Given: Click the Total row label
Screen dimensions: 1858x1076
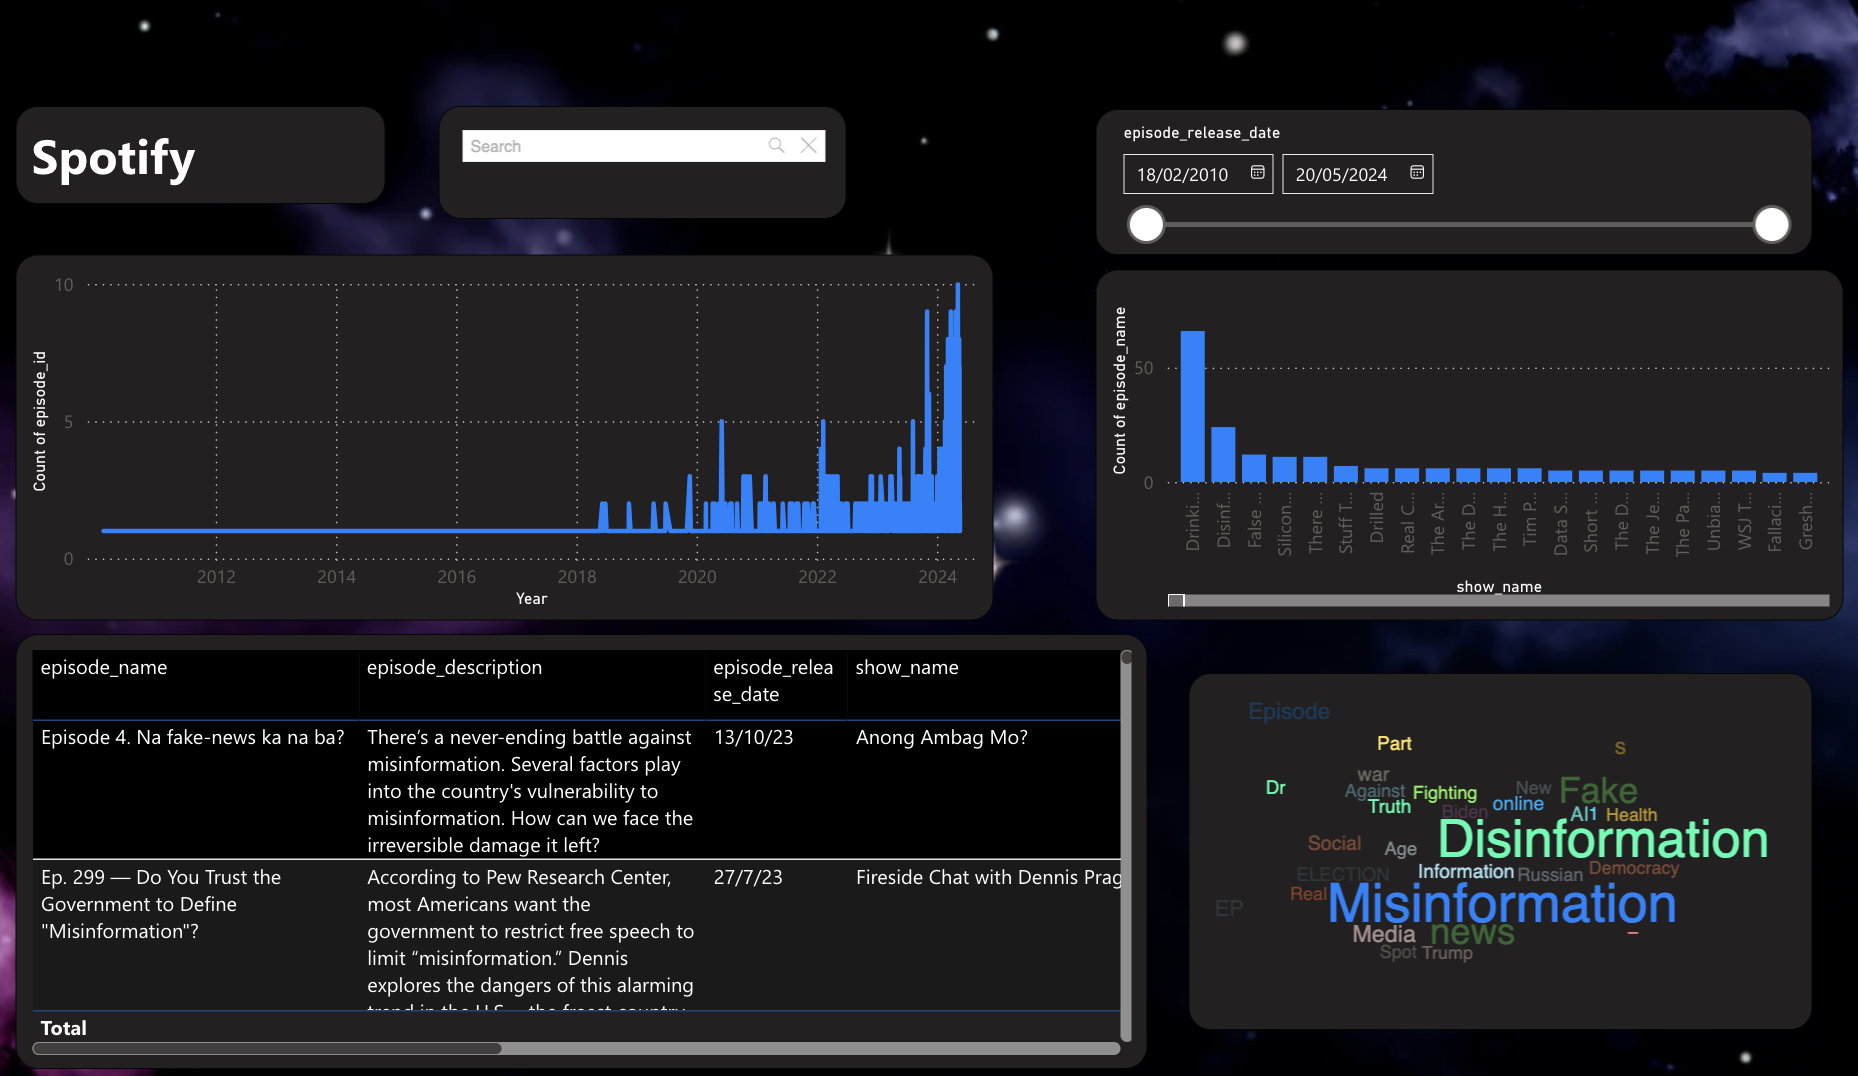Looking at the screenshot, I should coord(63,1028).
